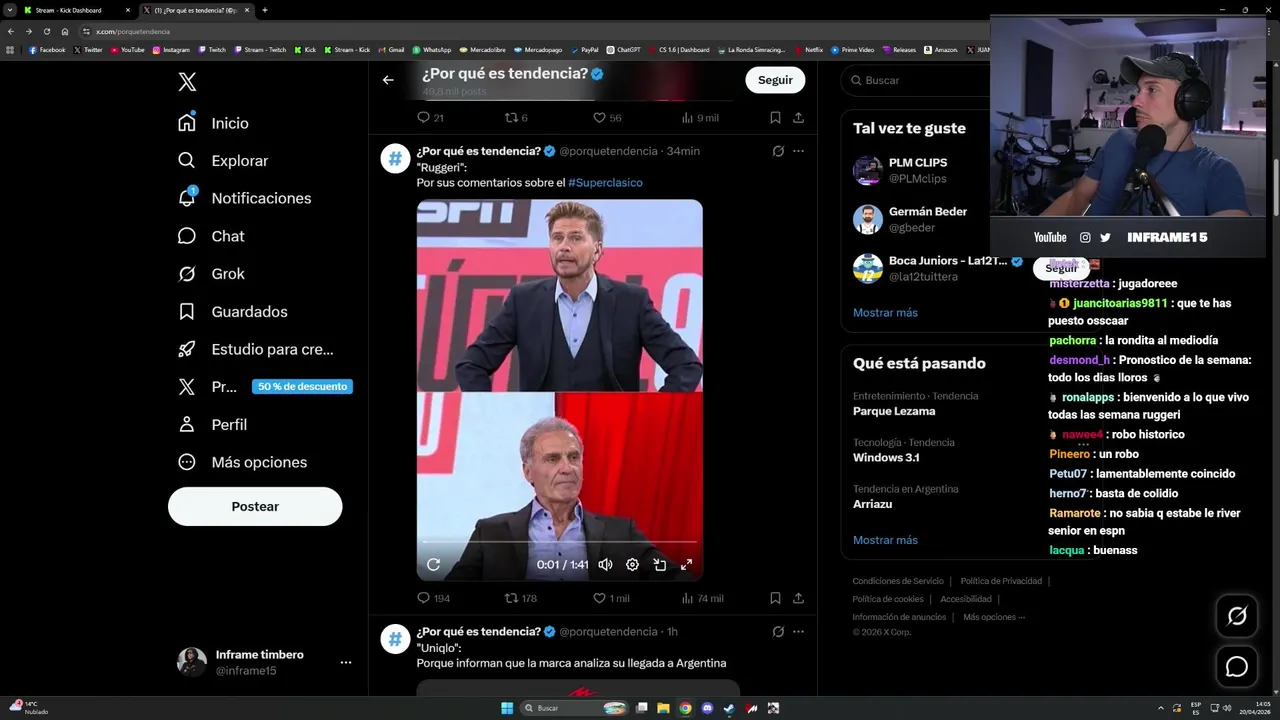Open the Perfil page

212,425
